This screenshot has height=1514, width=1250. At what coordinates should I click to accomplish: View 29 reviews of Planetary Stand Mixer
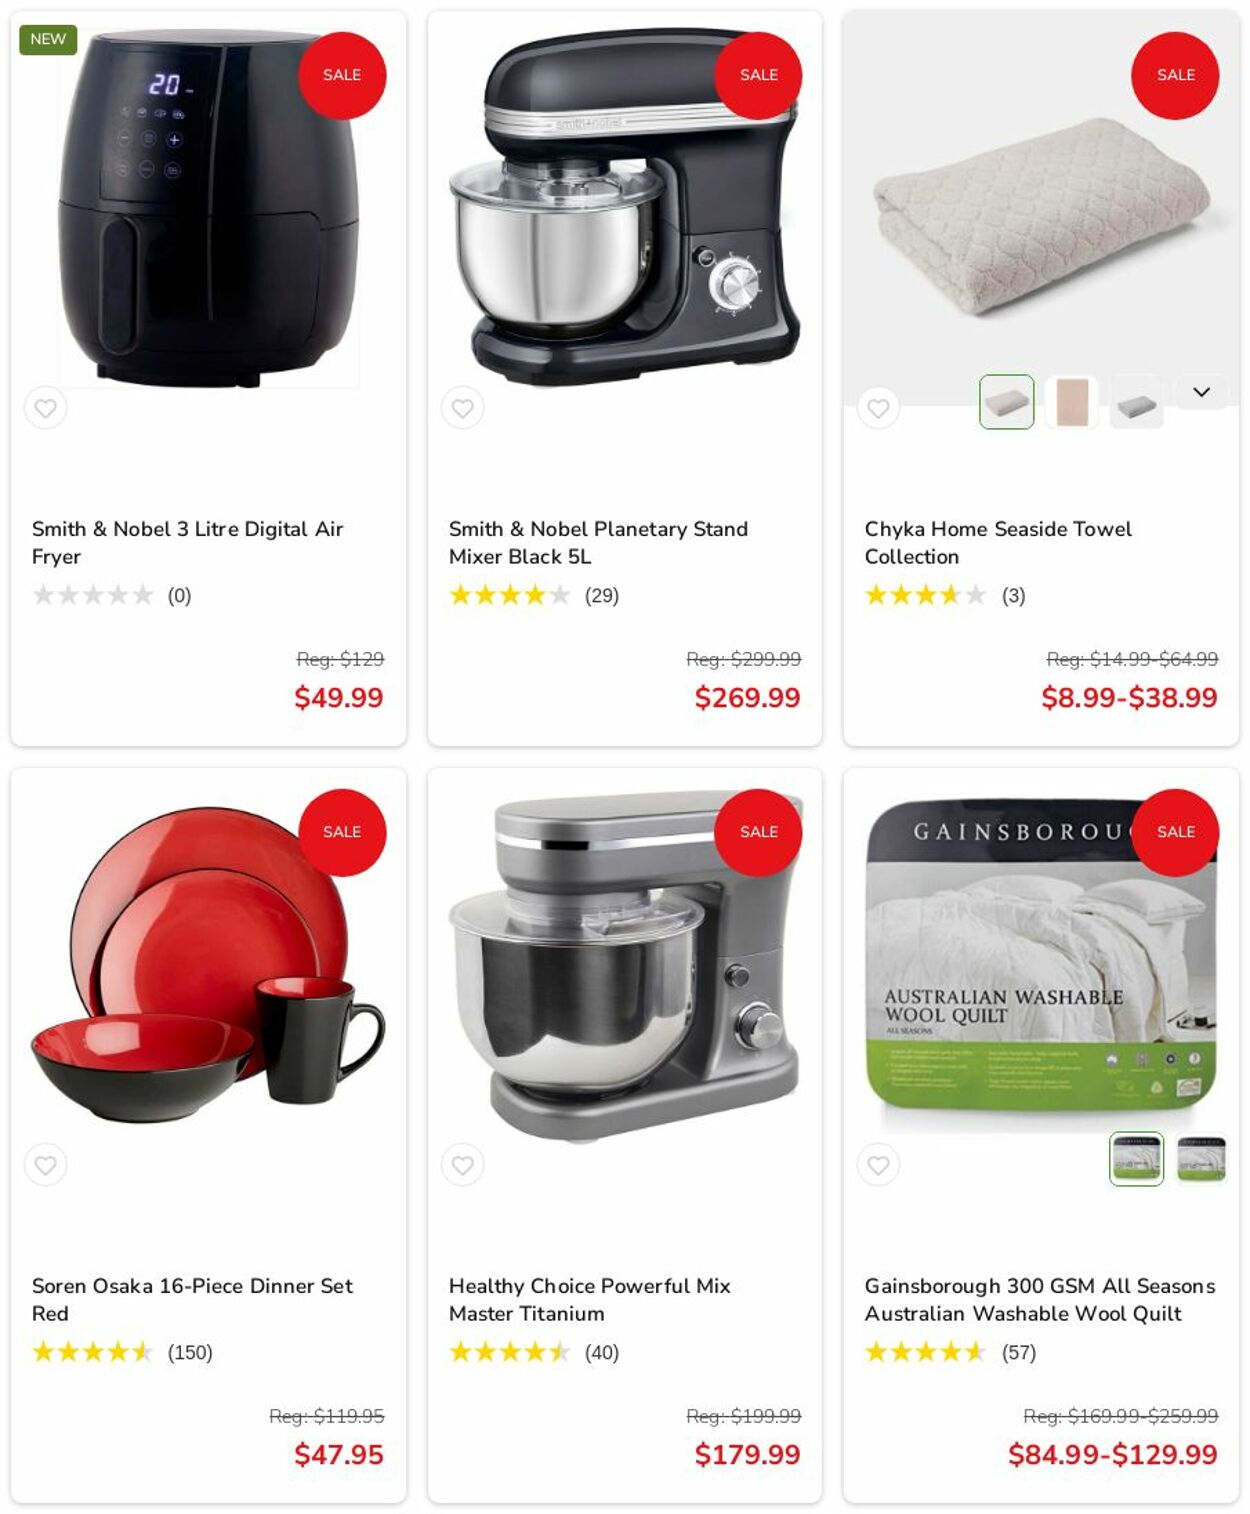[602, 595]
